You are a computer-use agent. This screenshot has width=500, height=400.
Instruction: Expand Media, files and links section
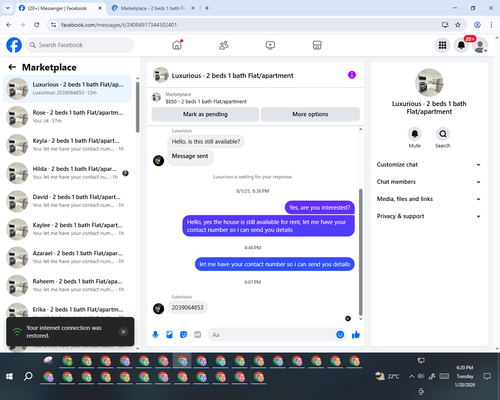[x=429, y=199]
